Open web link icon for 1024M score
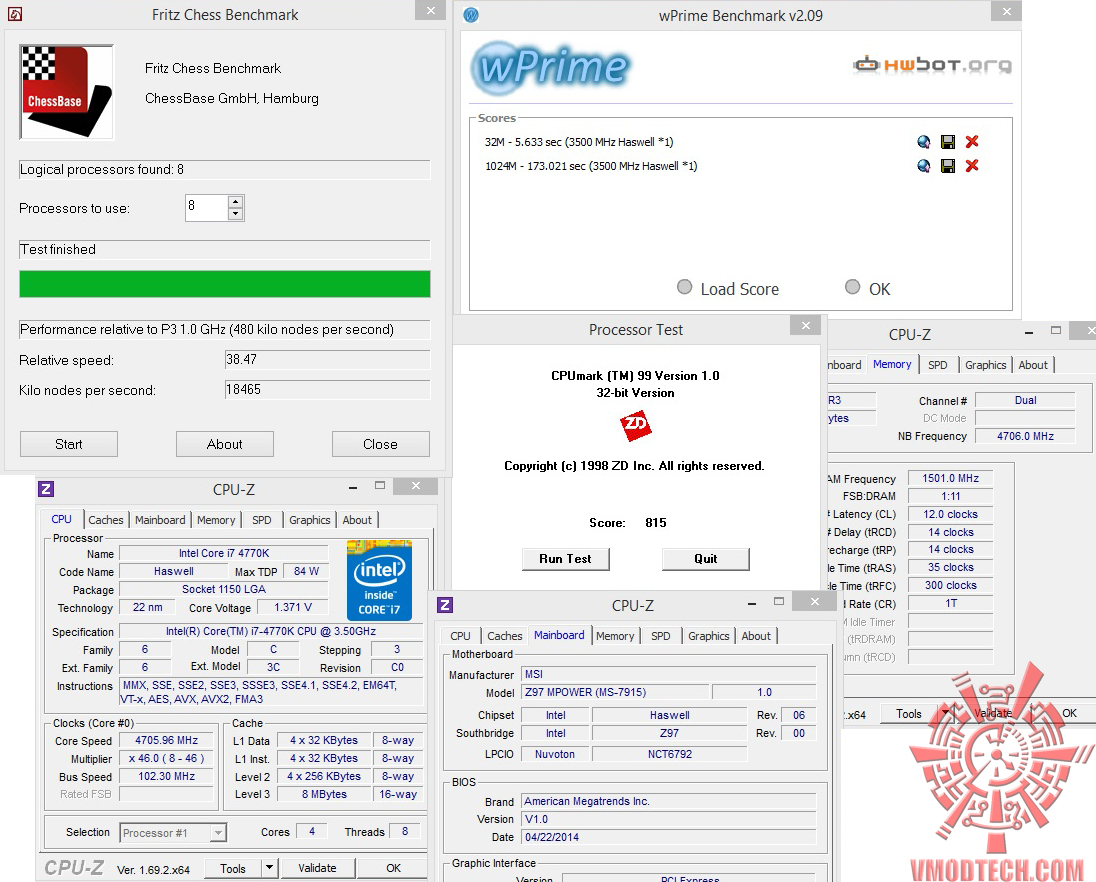The image size is (1096, 882). (x=923, y=166)
